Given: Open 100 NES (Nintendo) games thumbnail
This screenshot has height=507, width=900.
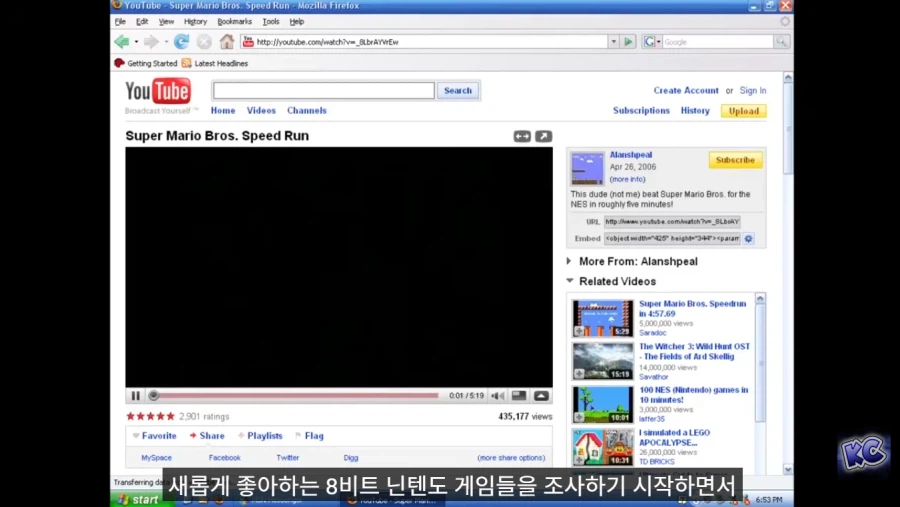Looking at the screenshot, I should click(603, 404).
